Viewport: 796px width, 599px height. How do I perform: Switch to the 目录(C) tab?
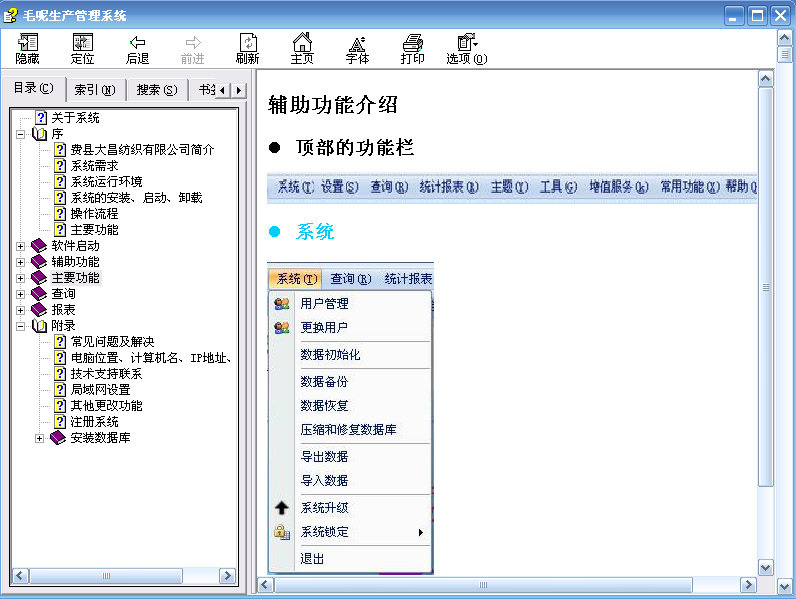tap(34, 88)
